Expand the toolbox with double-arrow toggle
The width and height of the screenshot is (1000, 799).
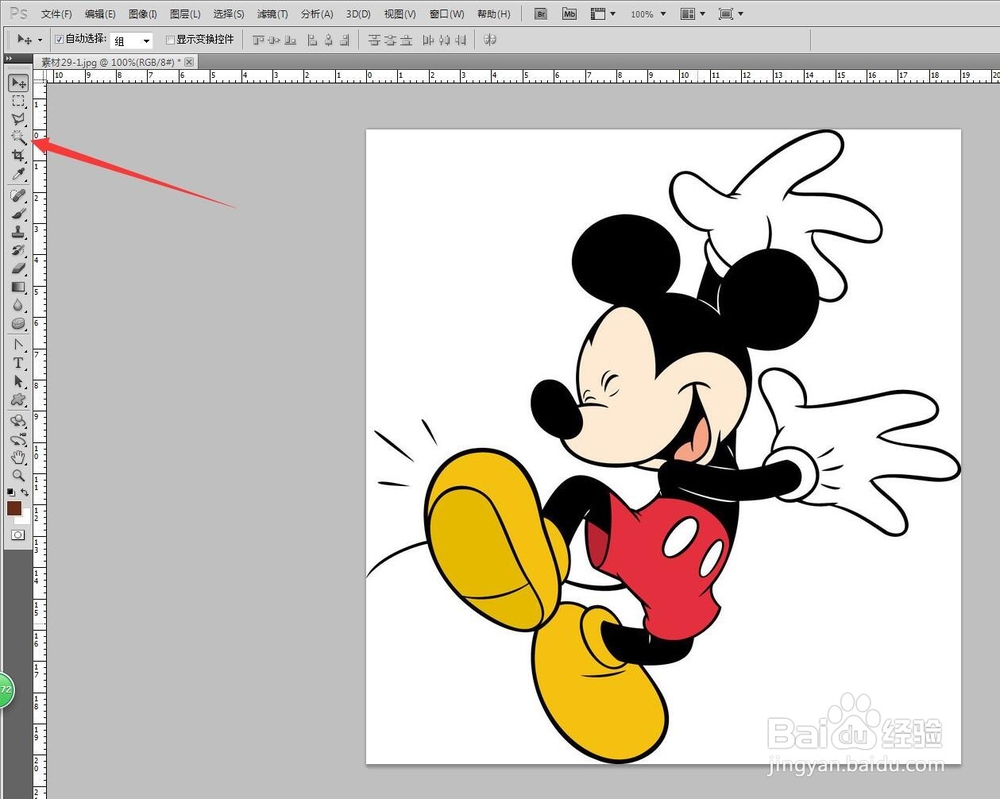pos(8,59)
